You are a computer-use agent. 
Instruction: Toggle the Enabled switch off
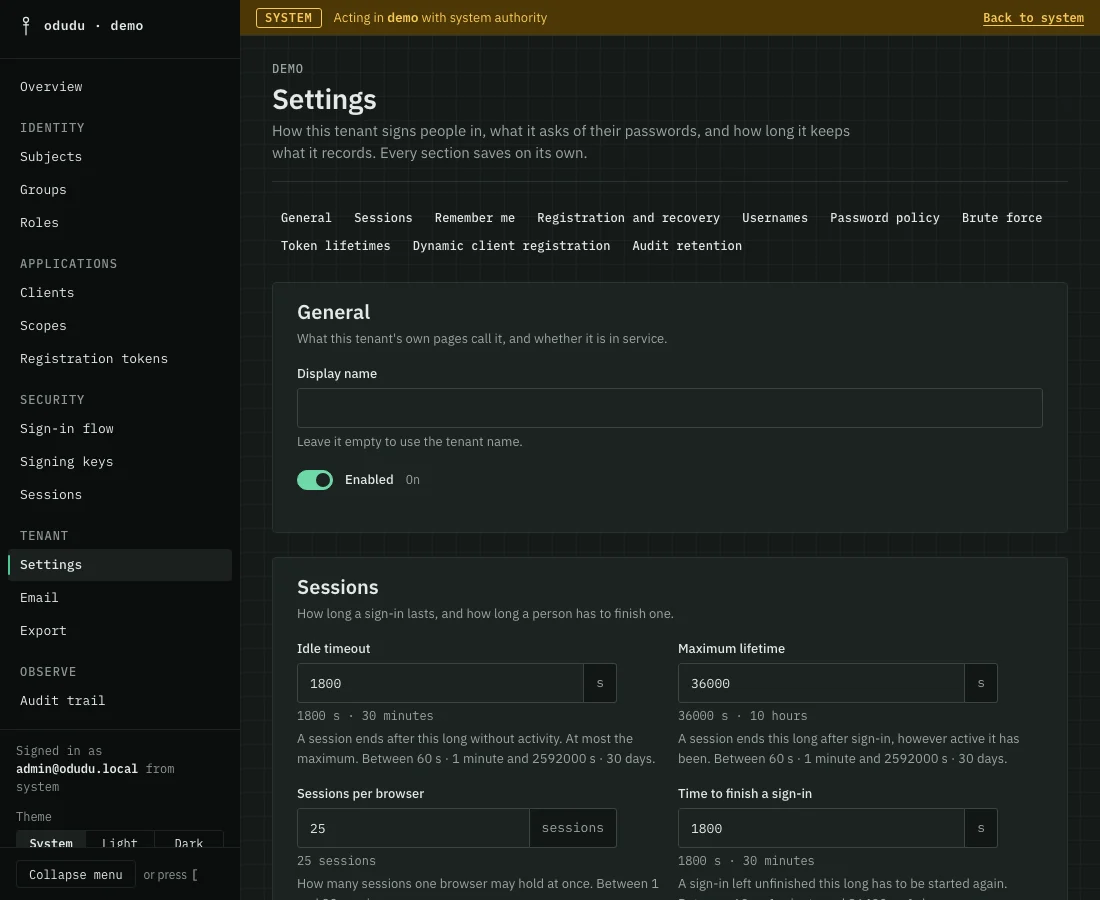[315, 480]
